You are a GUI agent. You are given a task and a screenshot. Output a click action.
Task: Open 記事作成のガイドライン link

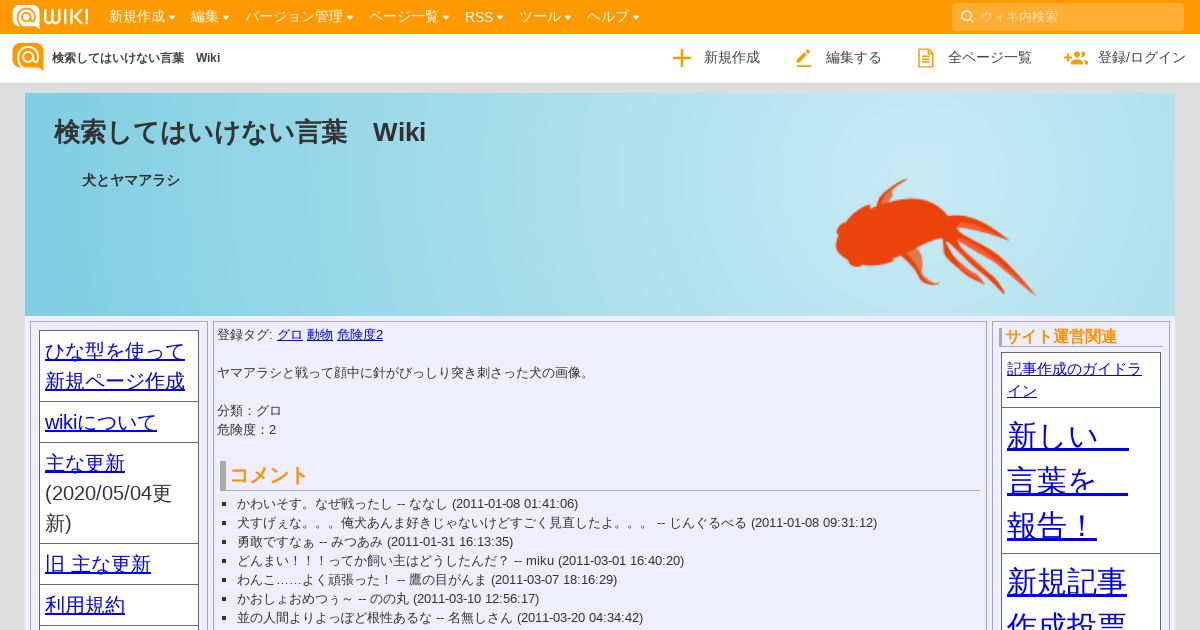[x=1074, y=380]
